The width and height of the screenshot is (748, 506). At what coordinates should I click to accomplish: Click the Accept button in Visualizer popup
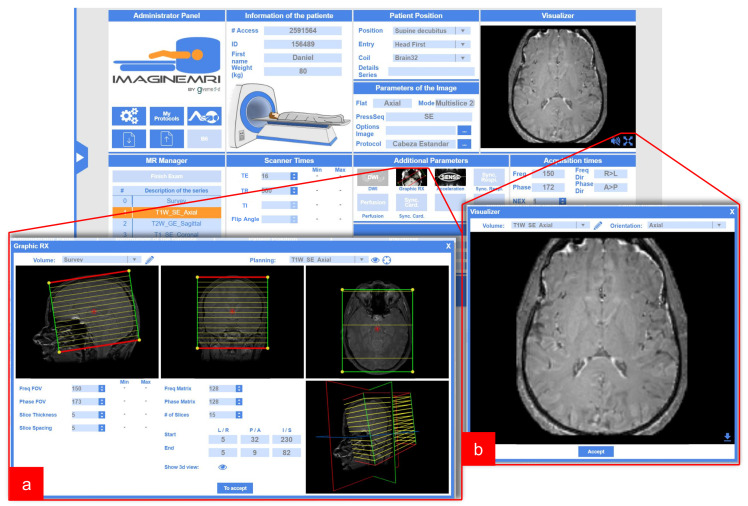pyautogui.click(x=596, y=451)
